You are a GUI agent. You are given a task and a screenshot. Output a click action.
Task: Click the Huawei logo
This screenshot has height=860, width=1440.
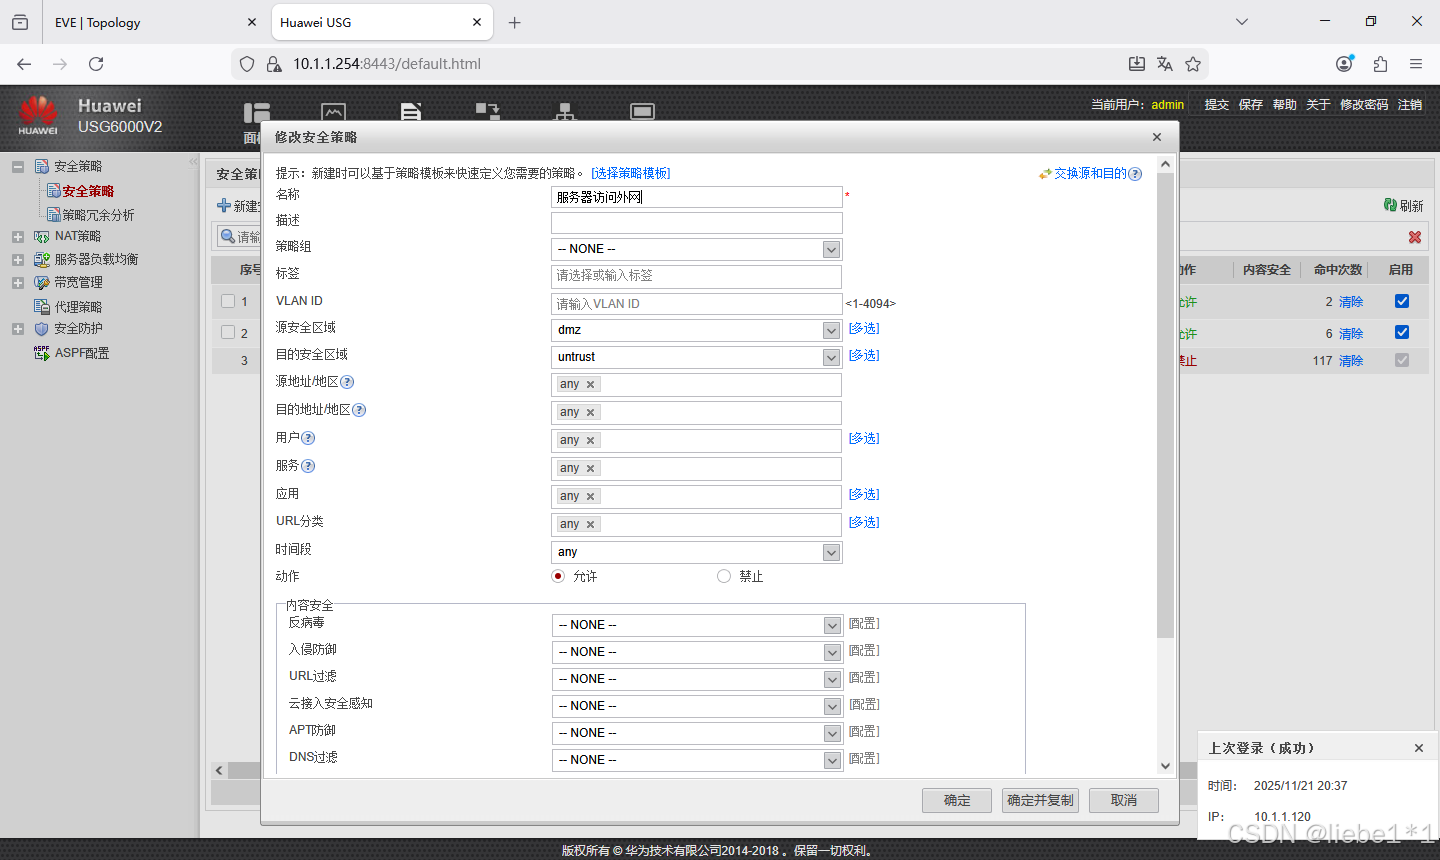tap(38, 115)
